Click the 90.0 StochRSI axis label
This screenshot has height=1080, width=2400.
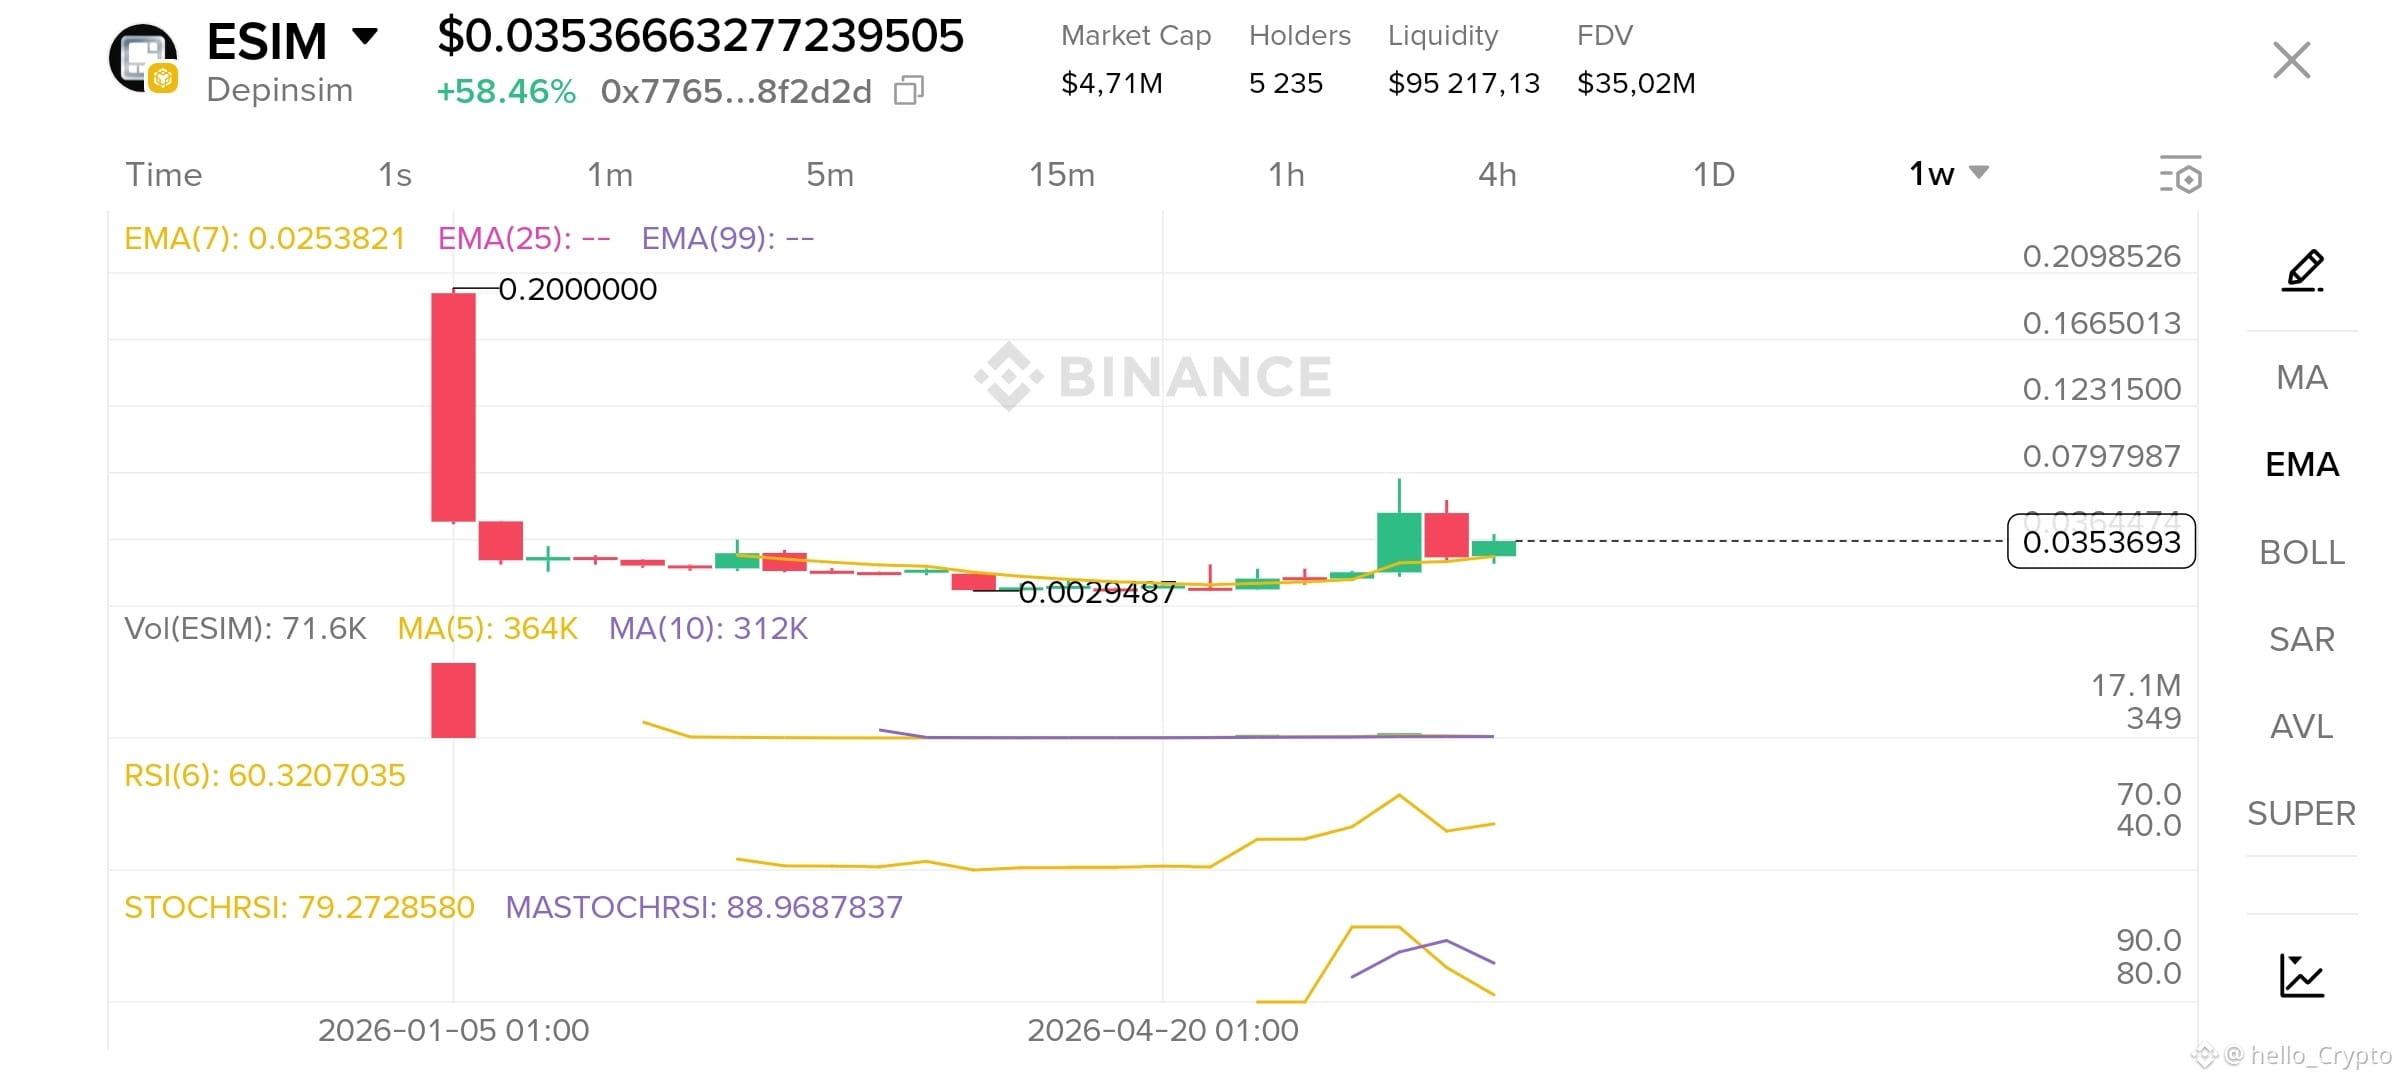point(2149,941)
